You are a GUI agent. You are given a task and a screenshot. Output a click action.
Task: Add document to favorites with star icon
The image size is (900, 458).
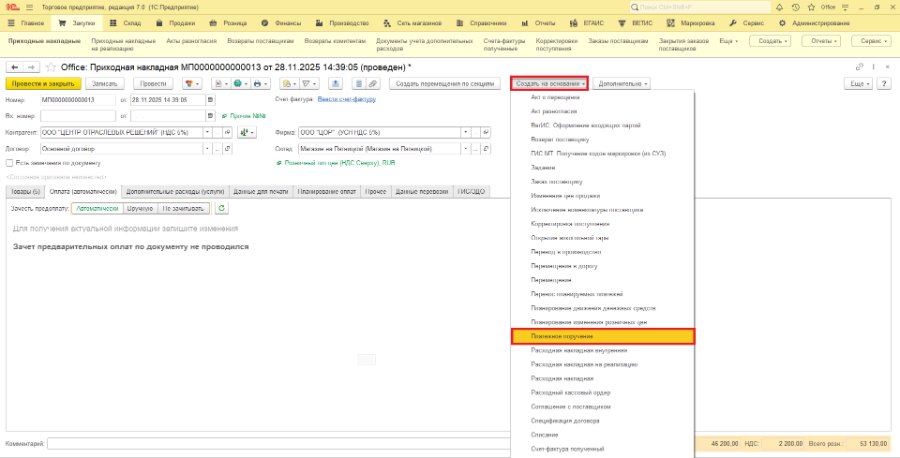(51, 67)
